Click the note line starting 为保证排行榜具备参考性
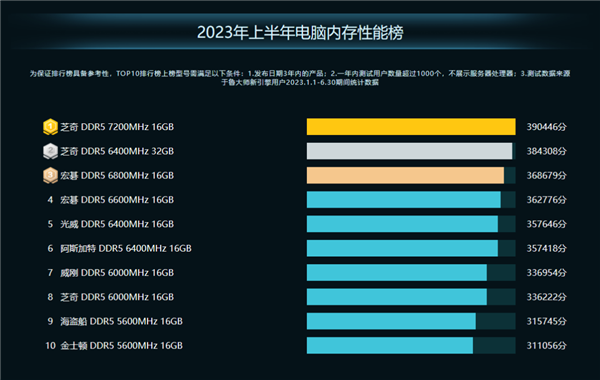Image resolution: width=600 pixels, height=380 pixels. click(x=300, y=73)
